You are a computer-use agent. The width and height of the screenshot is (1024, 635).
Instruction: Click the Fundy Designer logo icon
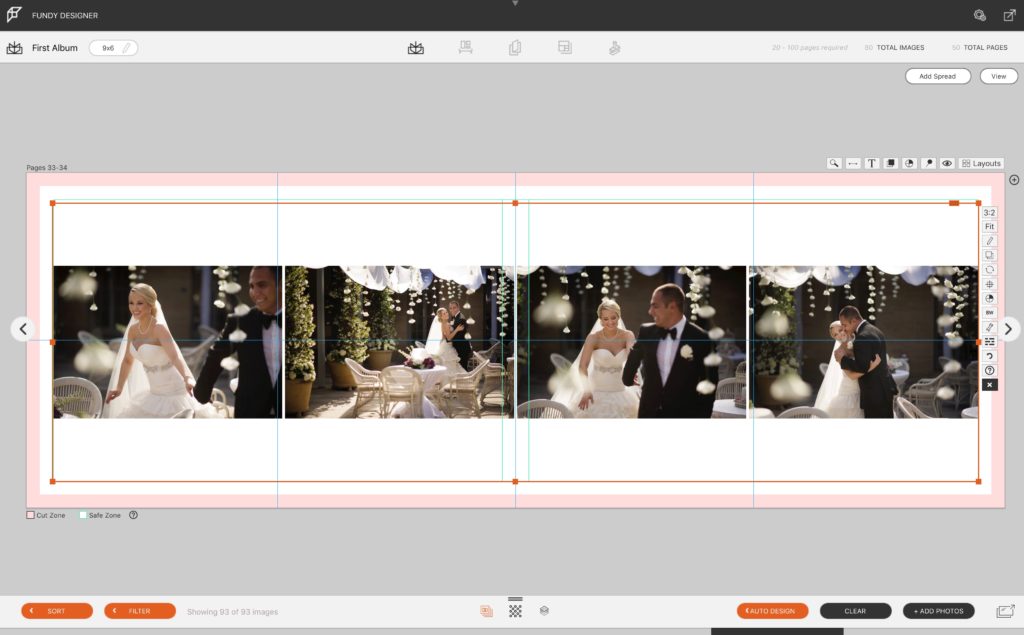[x=14, y=14]
